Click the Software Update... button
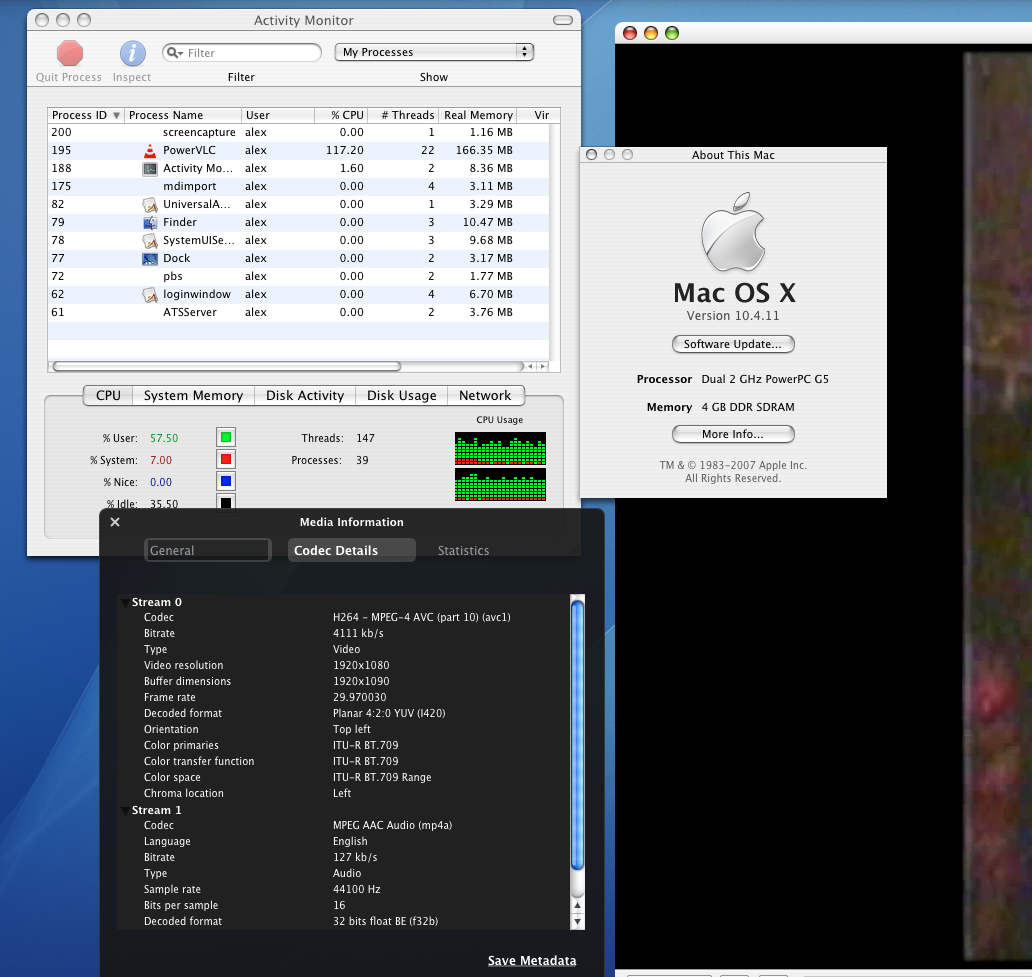Viewport: 1032px width, 977px height. pyautogui.click(x=733, y=344)
